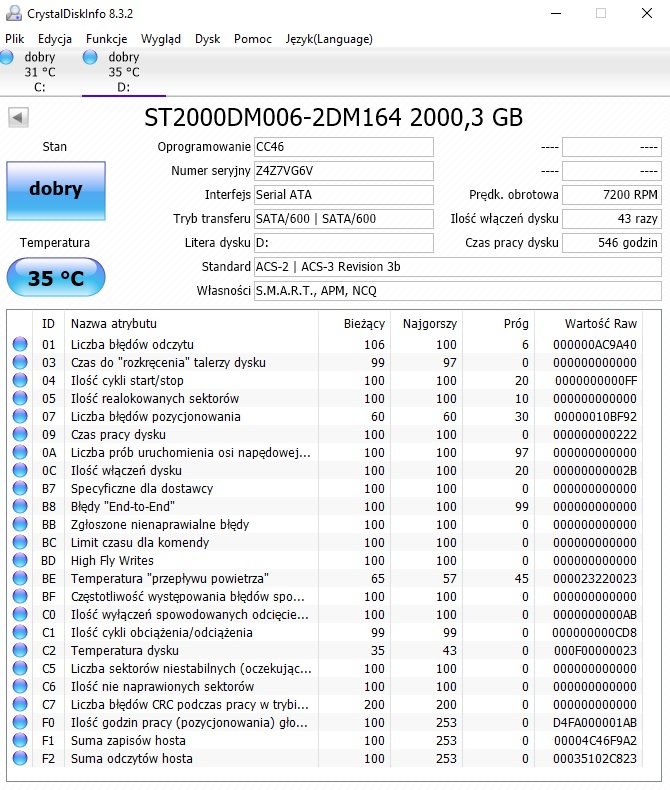Click the CrystalDiskInfo app icon in title bar
This screenshot has width=670, height=790.
(x=14, y=13)
